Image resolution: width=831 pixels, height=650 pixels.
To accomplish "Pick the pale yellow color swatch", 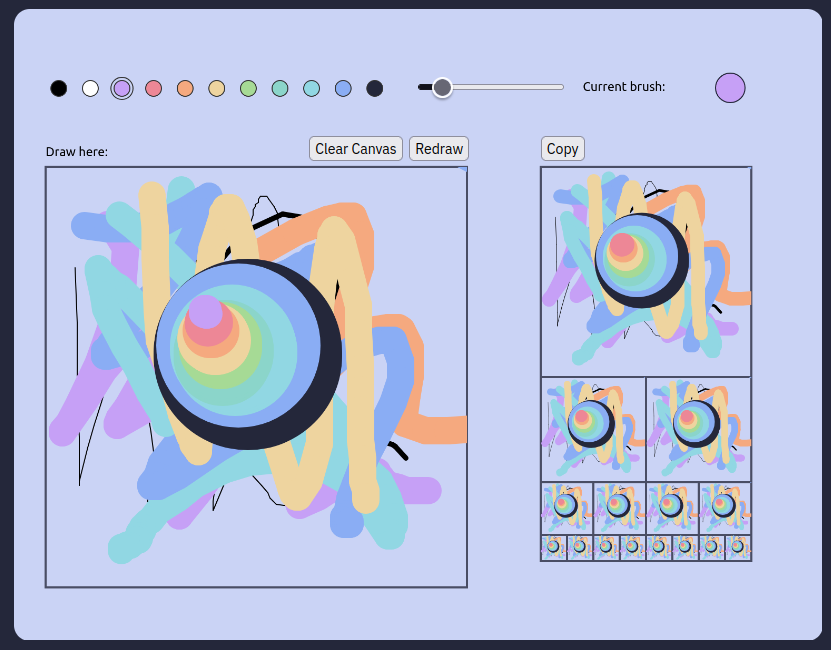I will click(216, 88).
